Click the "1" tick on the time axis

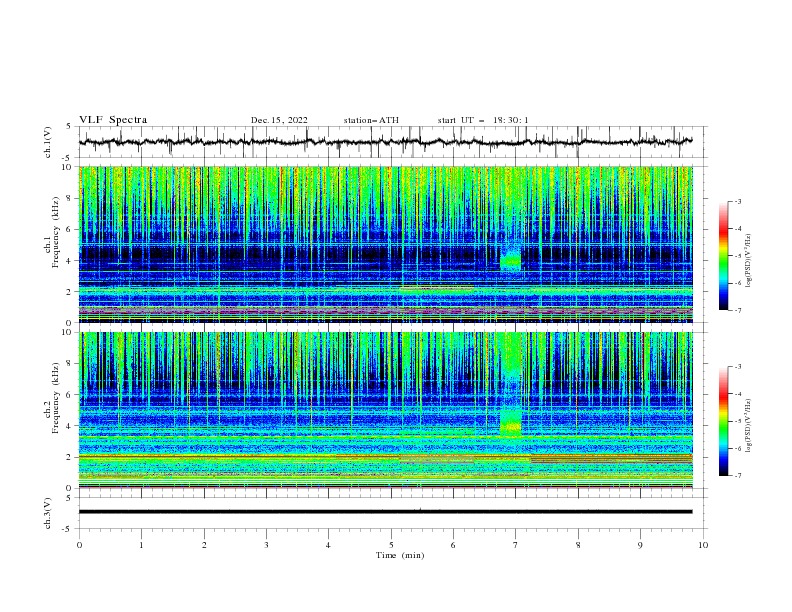(141, 545)
